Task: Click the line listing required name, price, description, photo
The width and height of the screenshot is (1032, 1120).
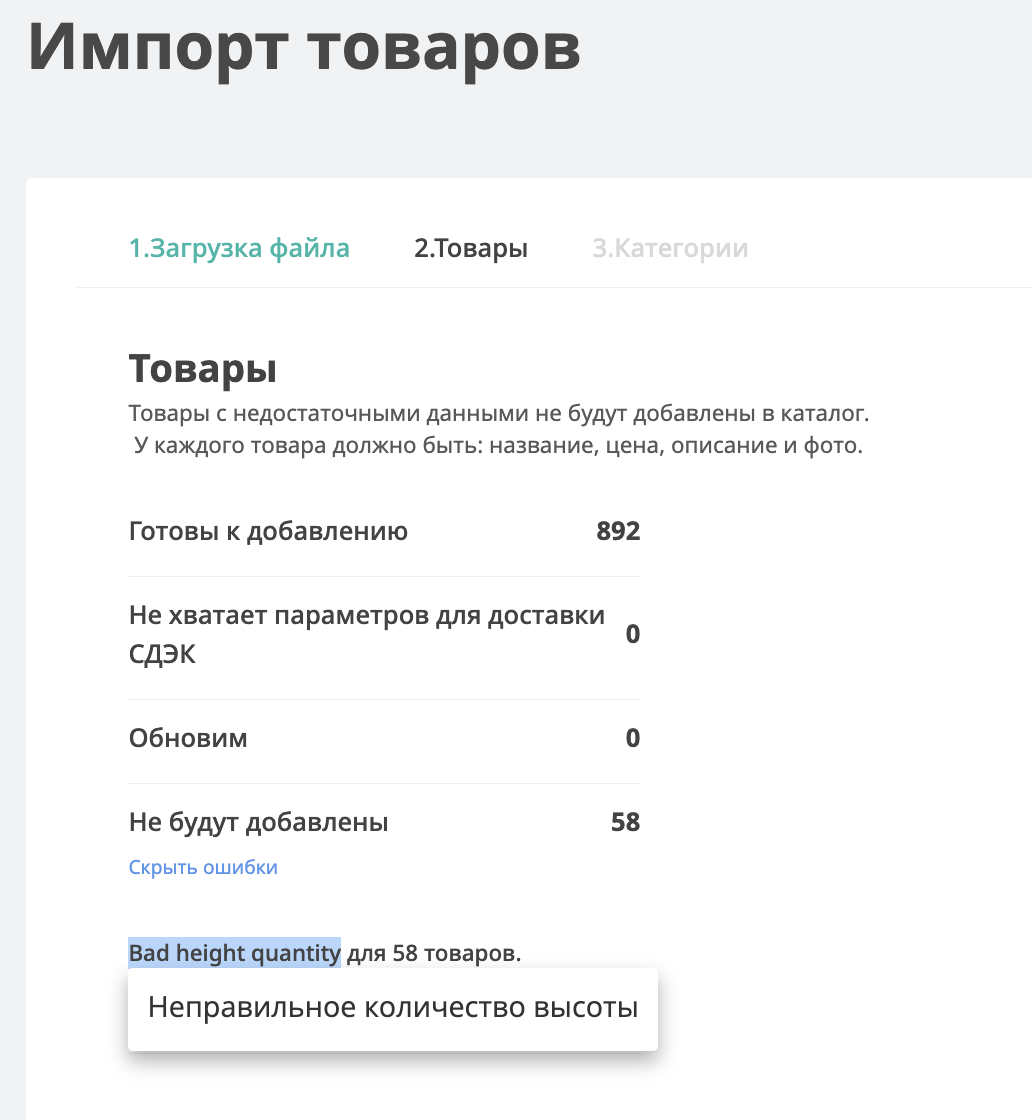Action: tap(499, 445)
